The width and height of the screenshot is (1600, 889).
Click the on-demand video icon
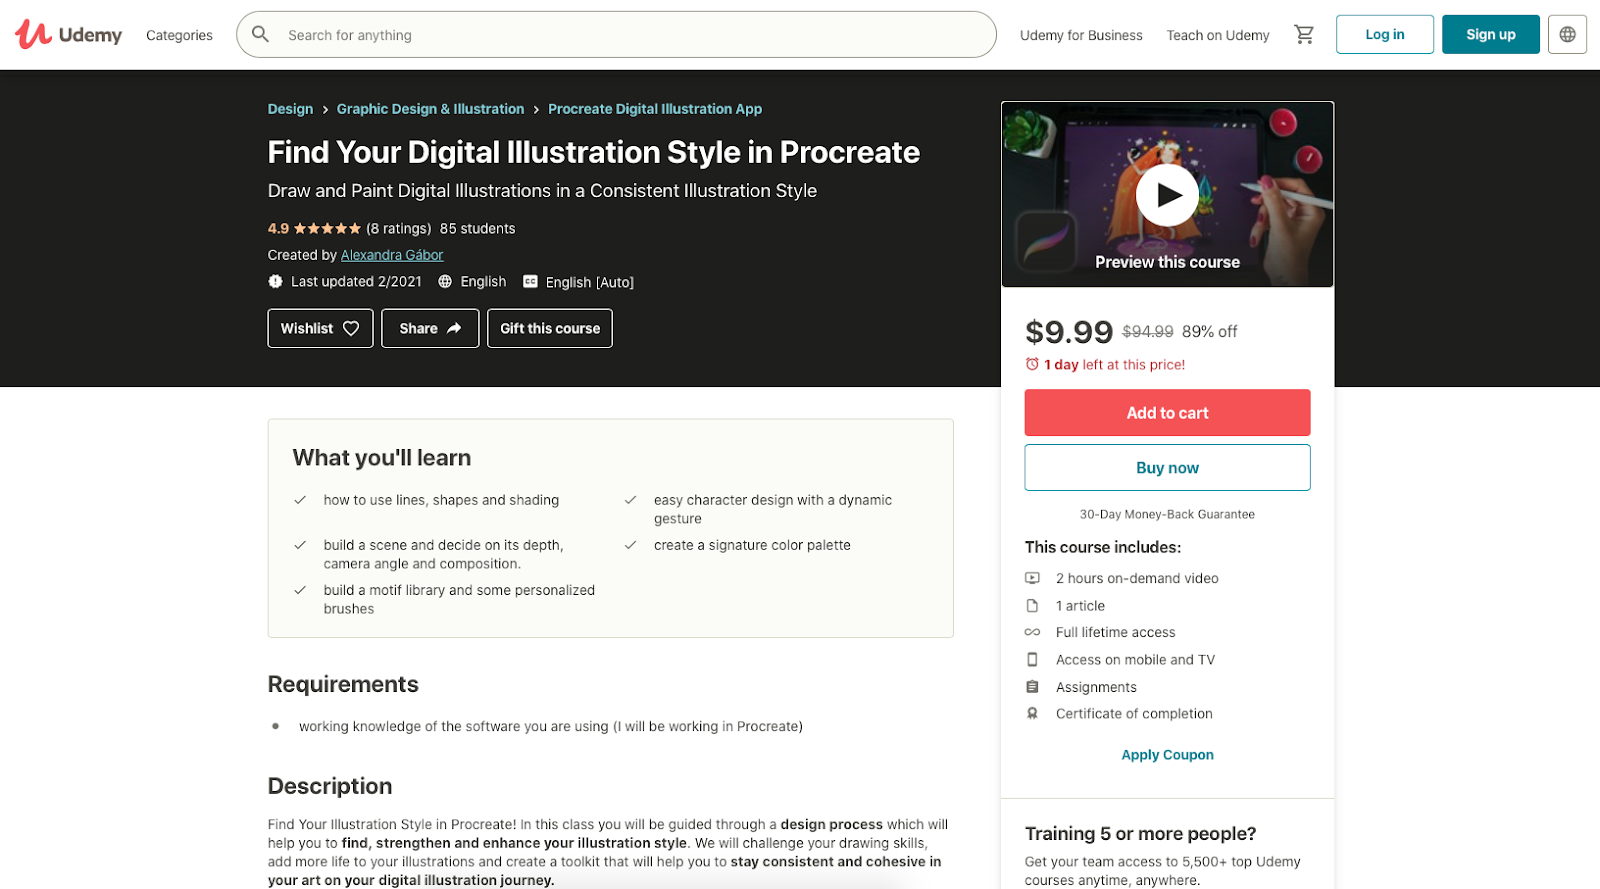(x=1032, y=578)
